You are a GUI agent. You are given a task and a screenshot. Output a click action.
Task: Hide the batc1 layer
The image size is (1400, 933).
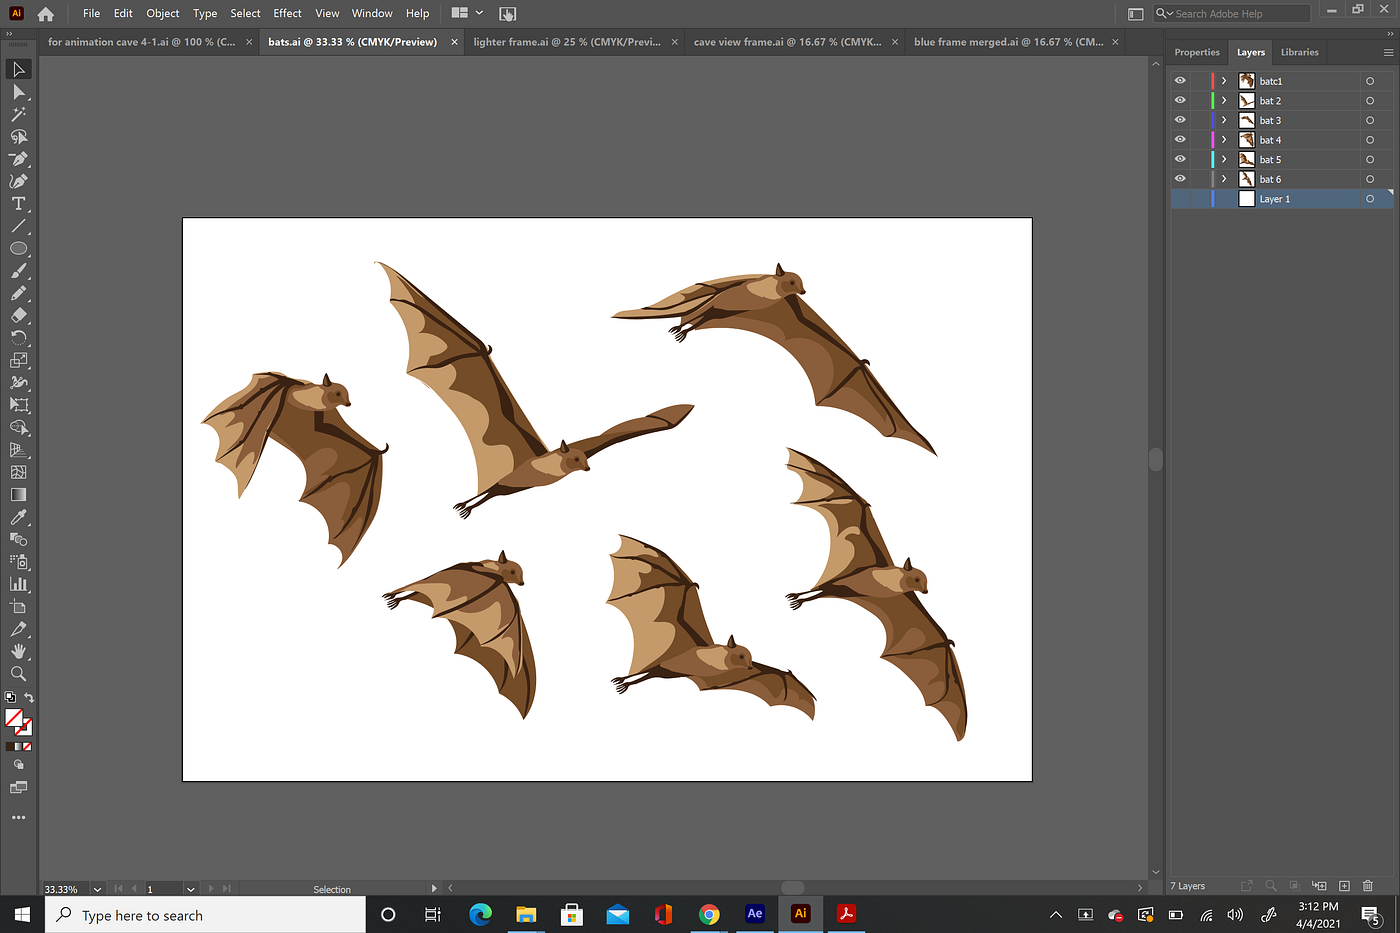[1180, 81]
